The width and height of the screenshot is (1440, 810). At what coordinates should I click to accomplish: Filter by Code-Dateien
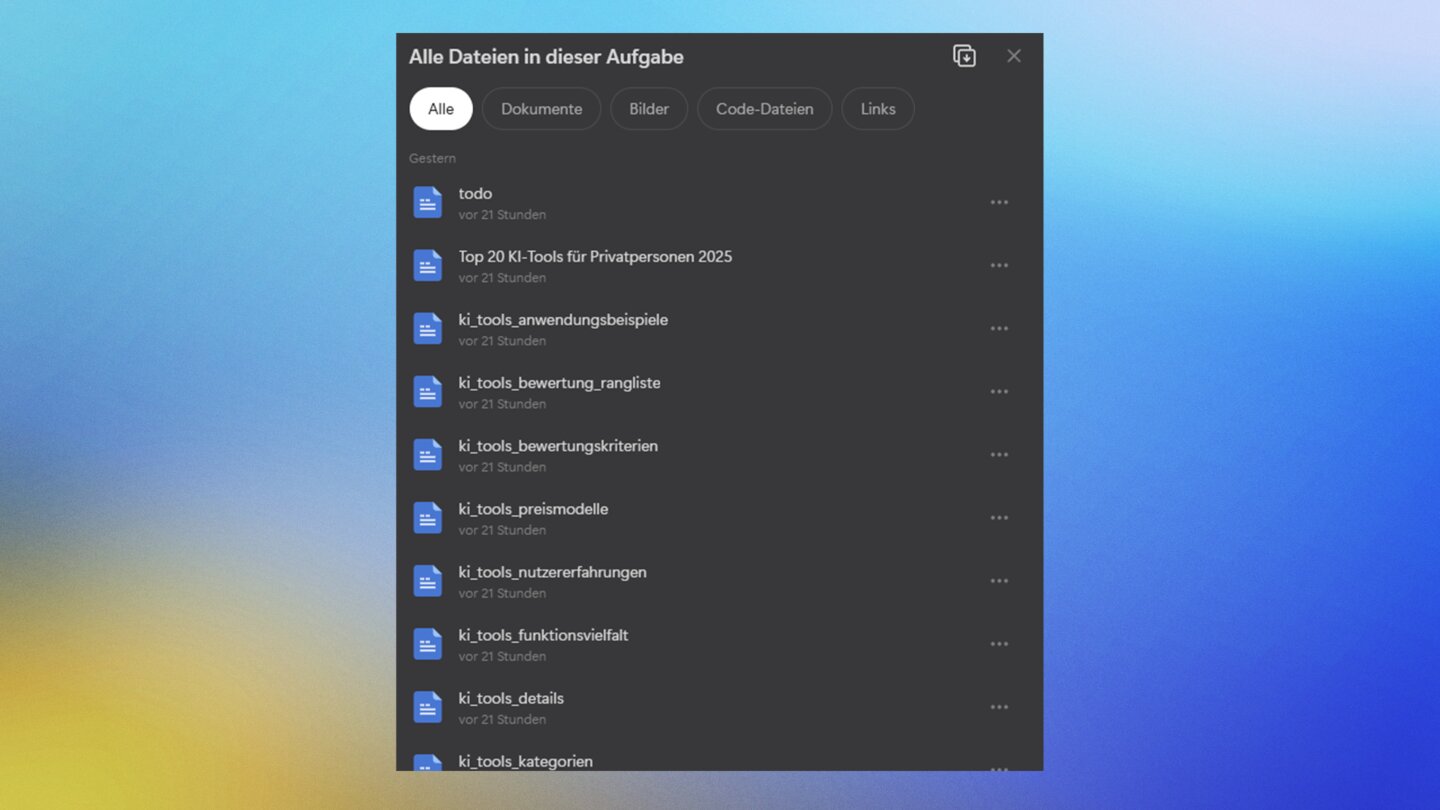[x=764, y=109]
